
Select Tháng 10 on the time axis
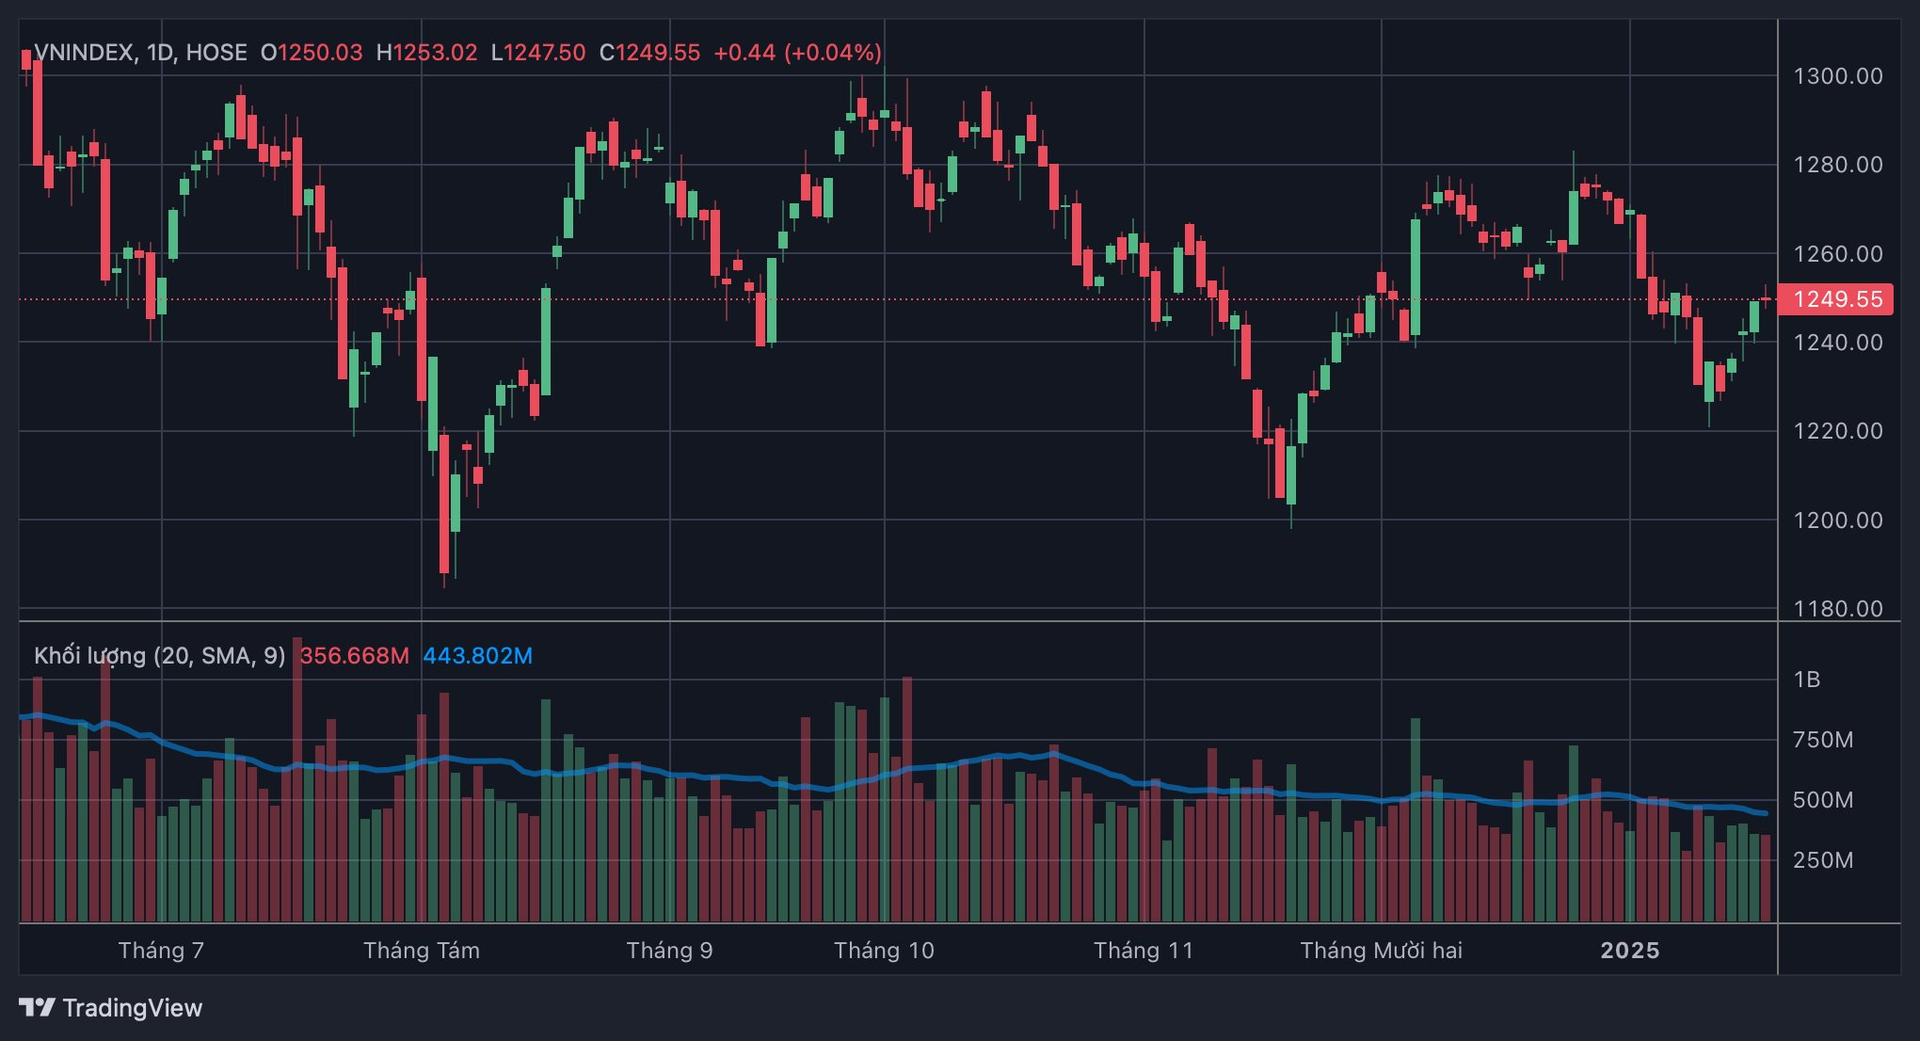click(884, 950)
